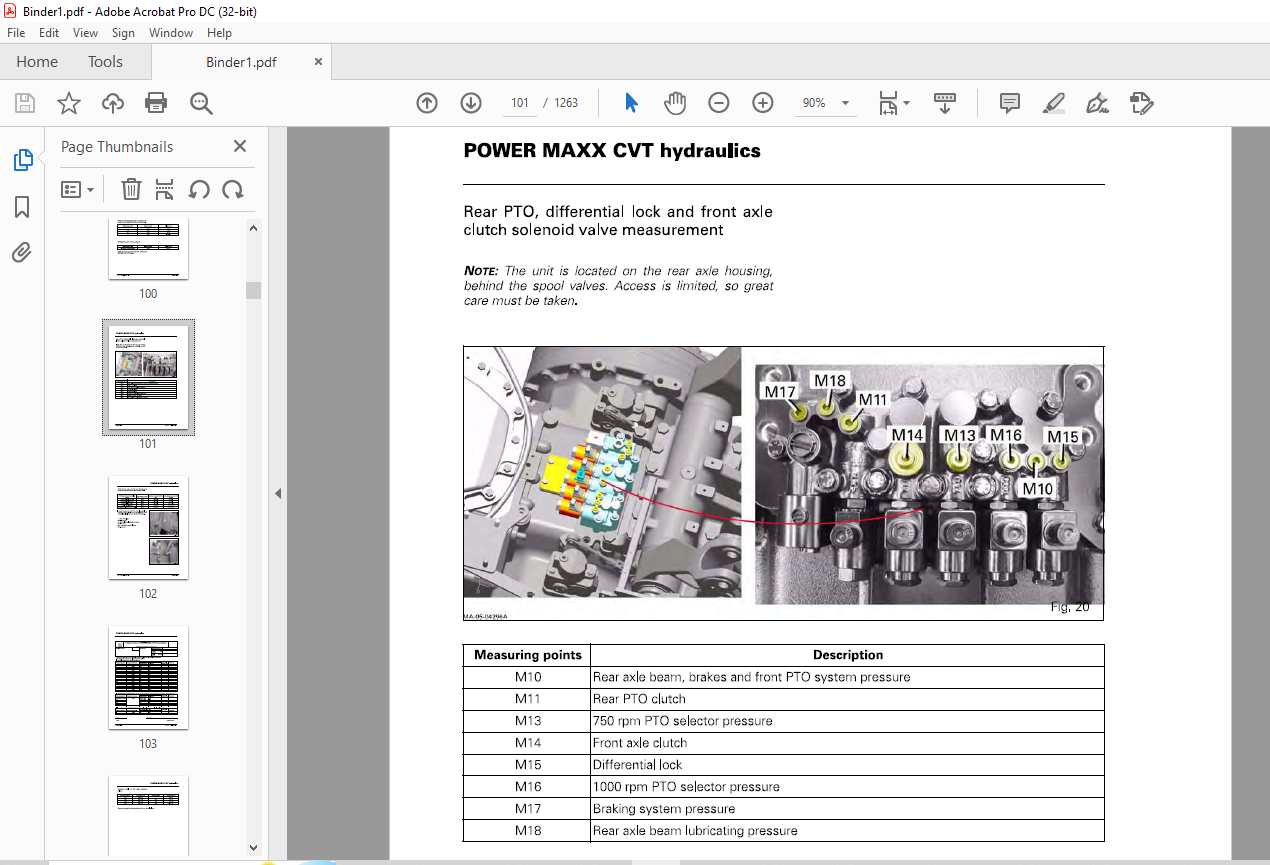Screen dimensions: 1270x865
Task: Click the page number field showing 101
Action: 519,103
